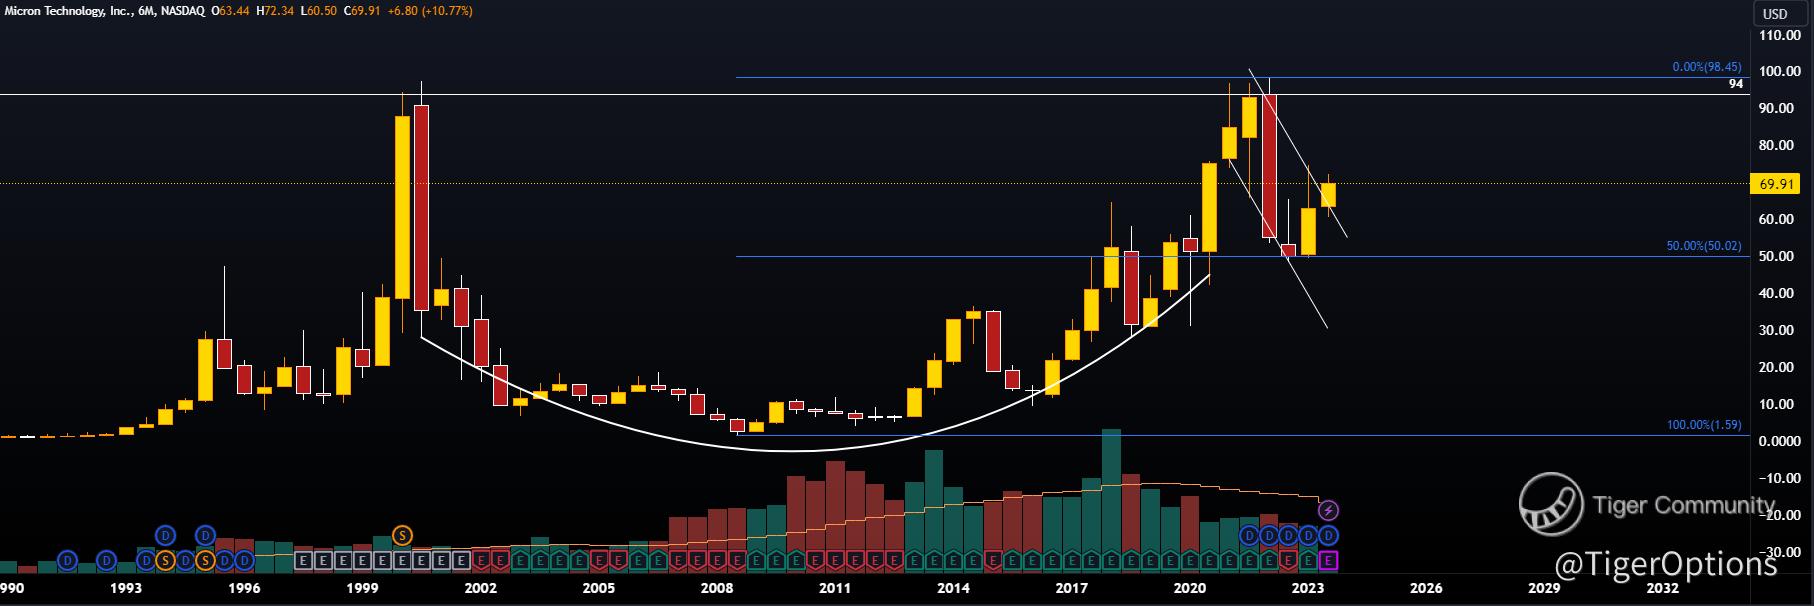Select the lone orange split S marker near 2000
The height and width of the screenshot is (606, 1814).
tap(402, 535)
